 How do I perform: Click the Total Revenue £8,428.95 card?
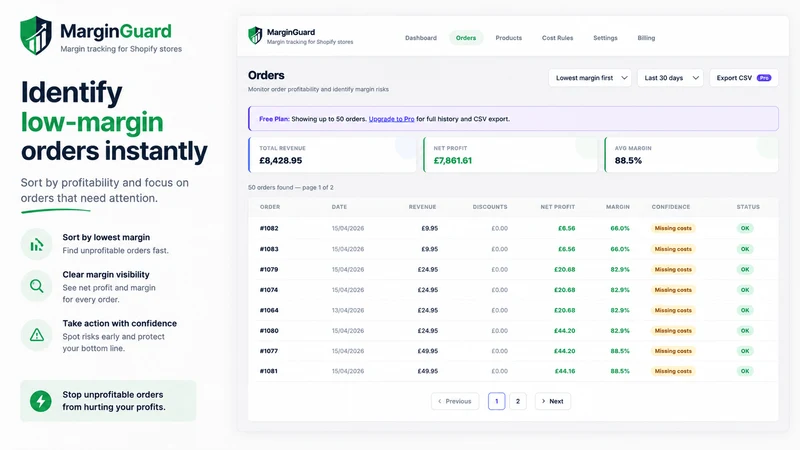point(332,155)
